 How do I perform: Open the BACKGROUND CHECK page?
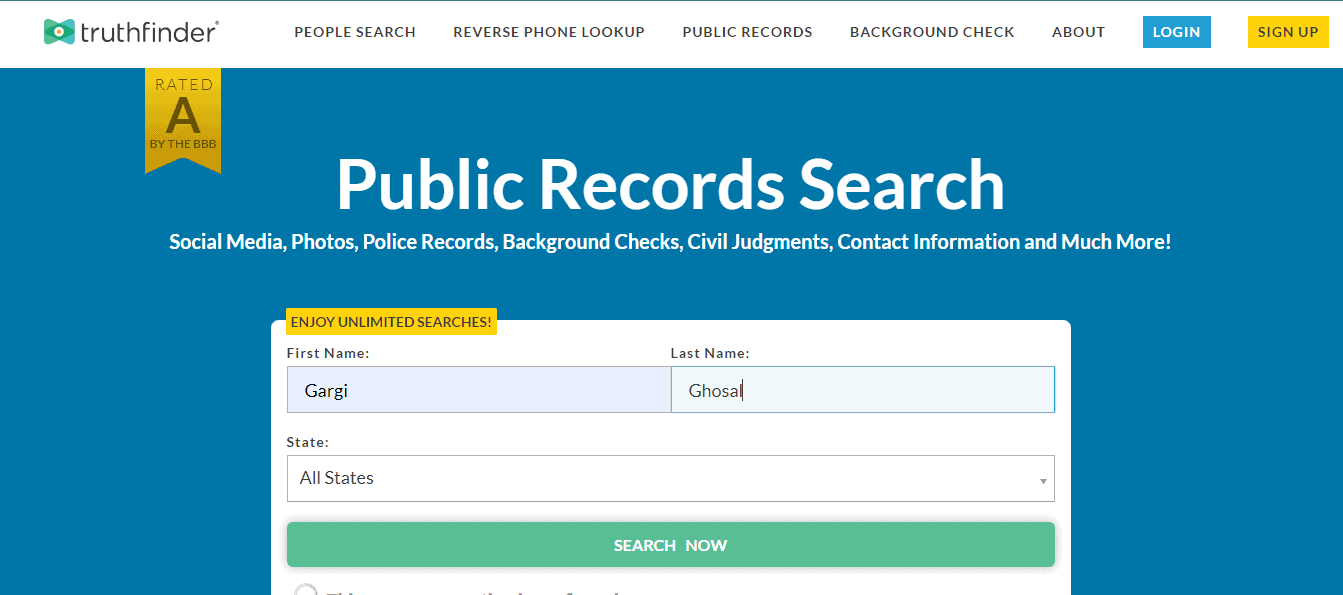click(x=932, y=32)
